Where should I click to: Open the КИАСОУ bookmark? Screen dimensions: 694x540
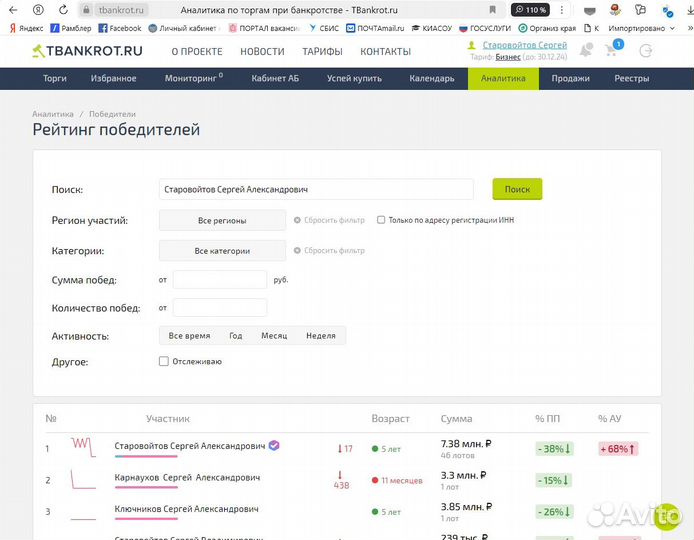click(432, 28)
